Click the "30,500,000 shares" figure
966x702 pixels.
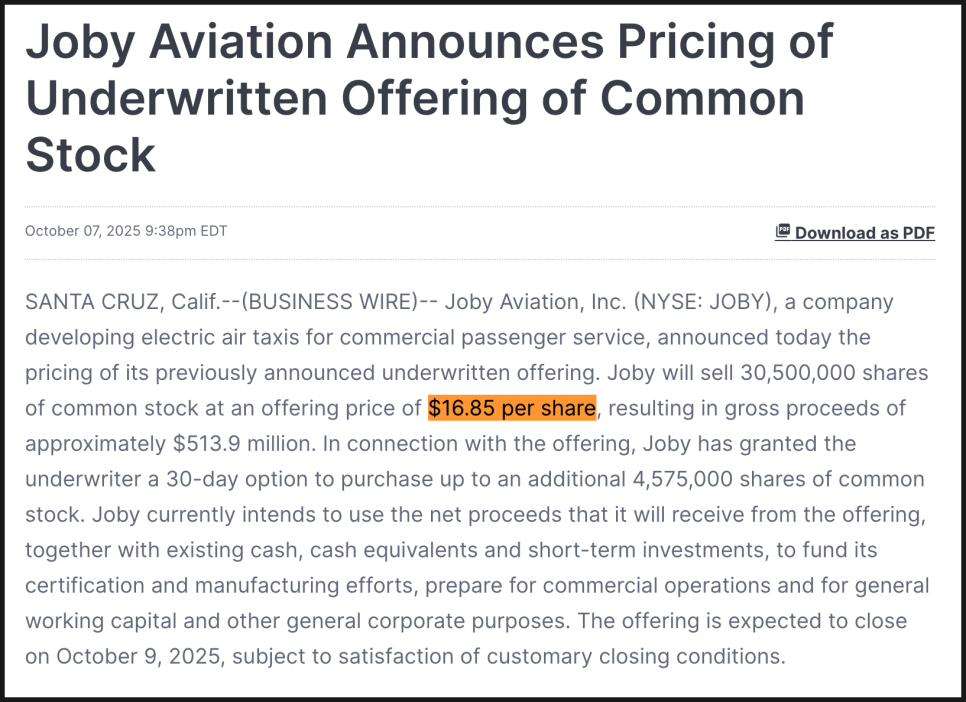834,373
